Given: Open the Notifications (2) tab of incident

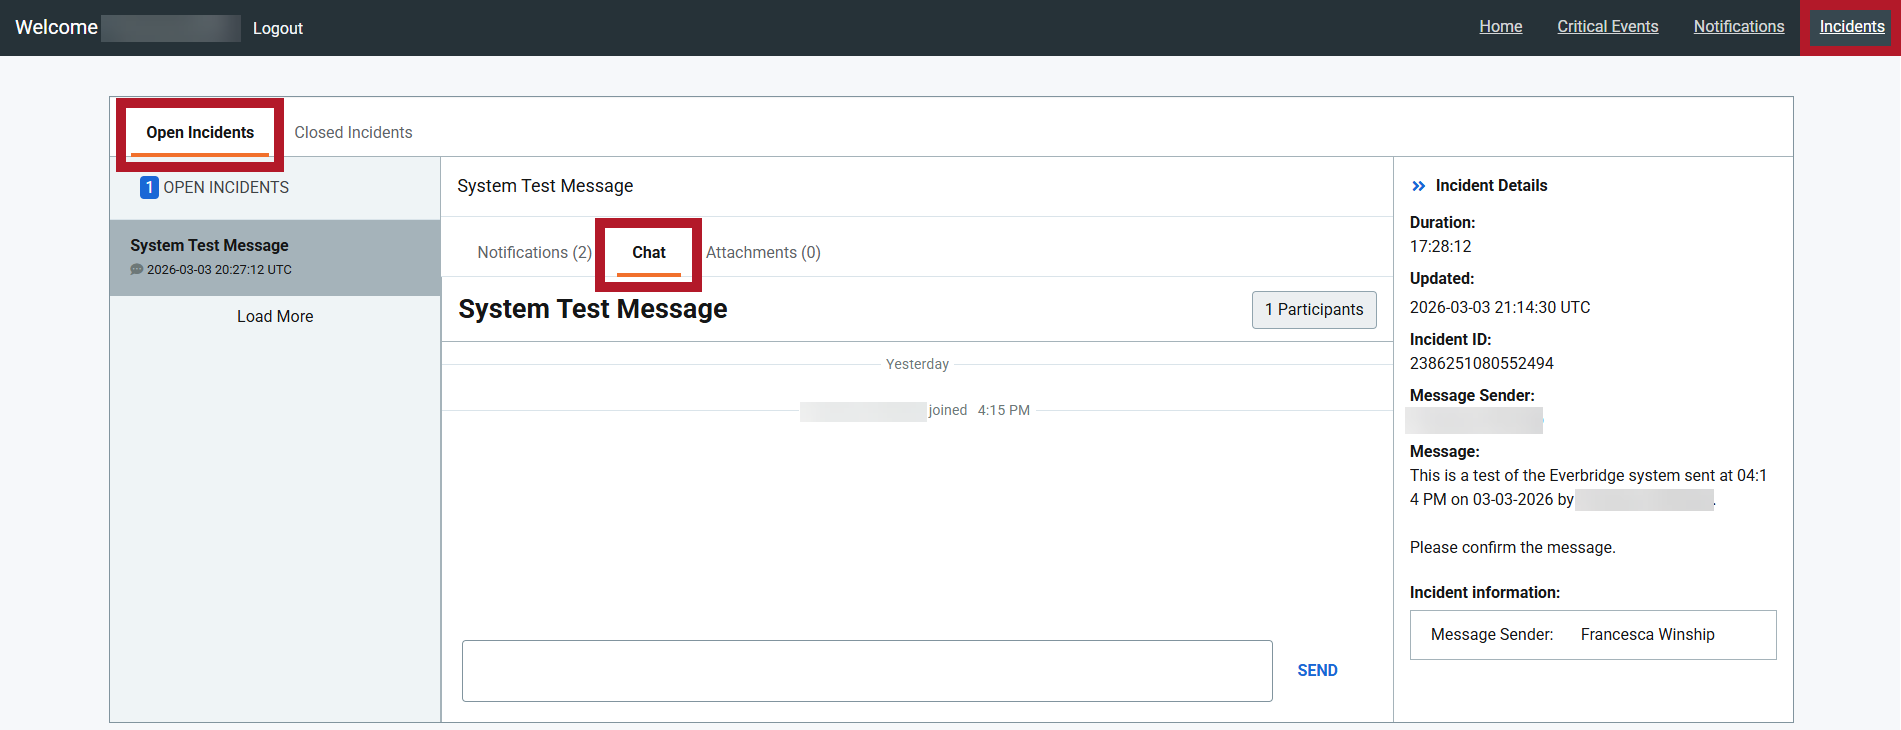Looking at the screenshot, I should tap(534, 253).
